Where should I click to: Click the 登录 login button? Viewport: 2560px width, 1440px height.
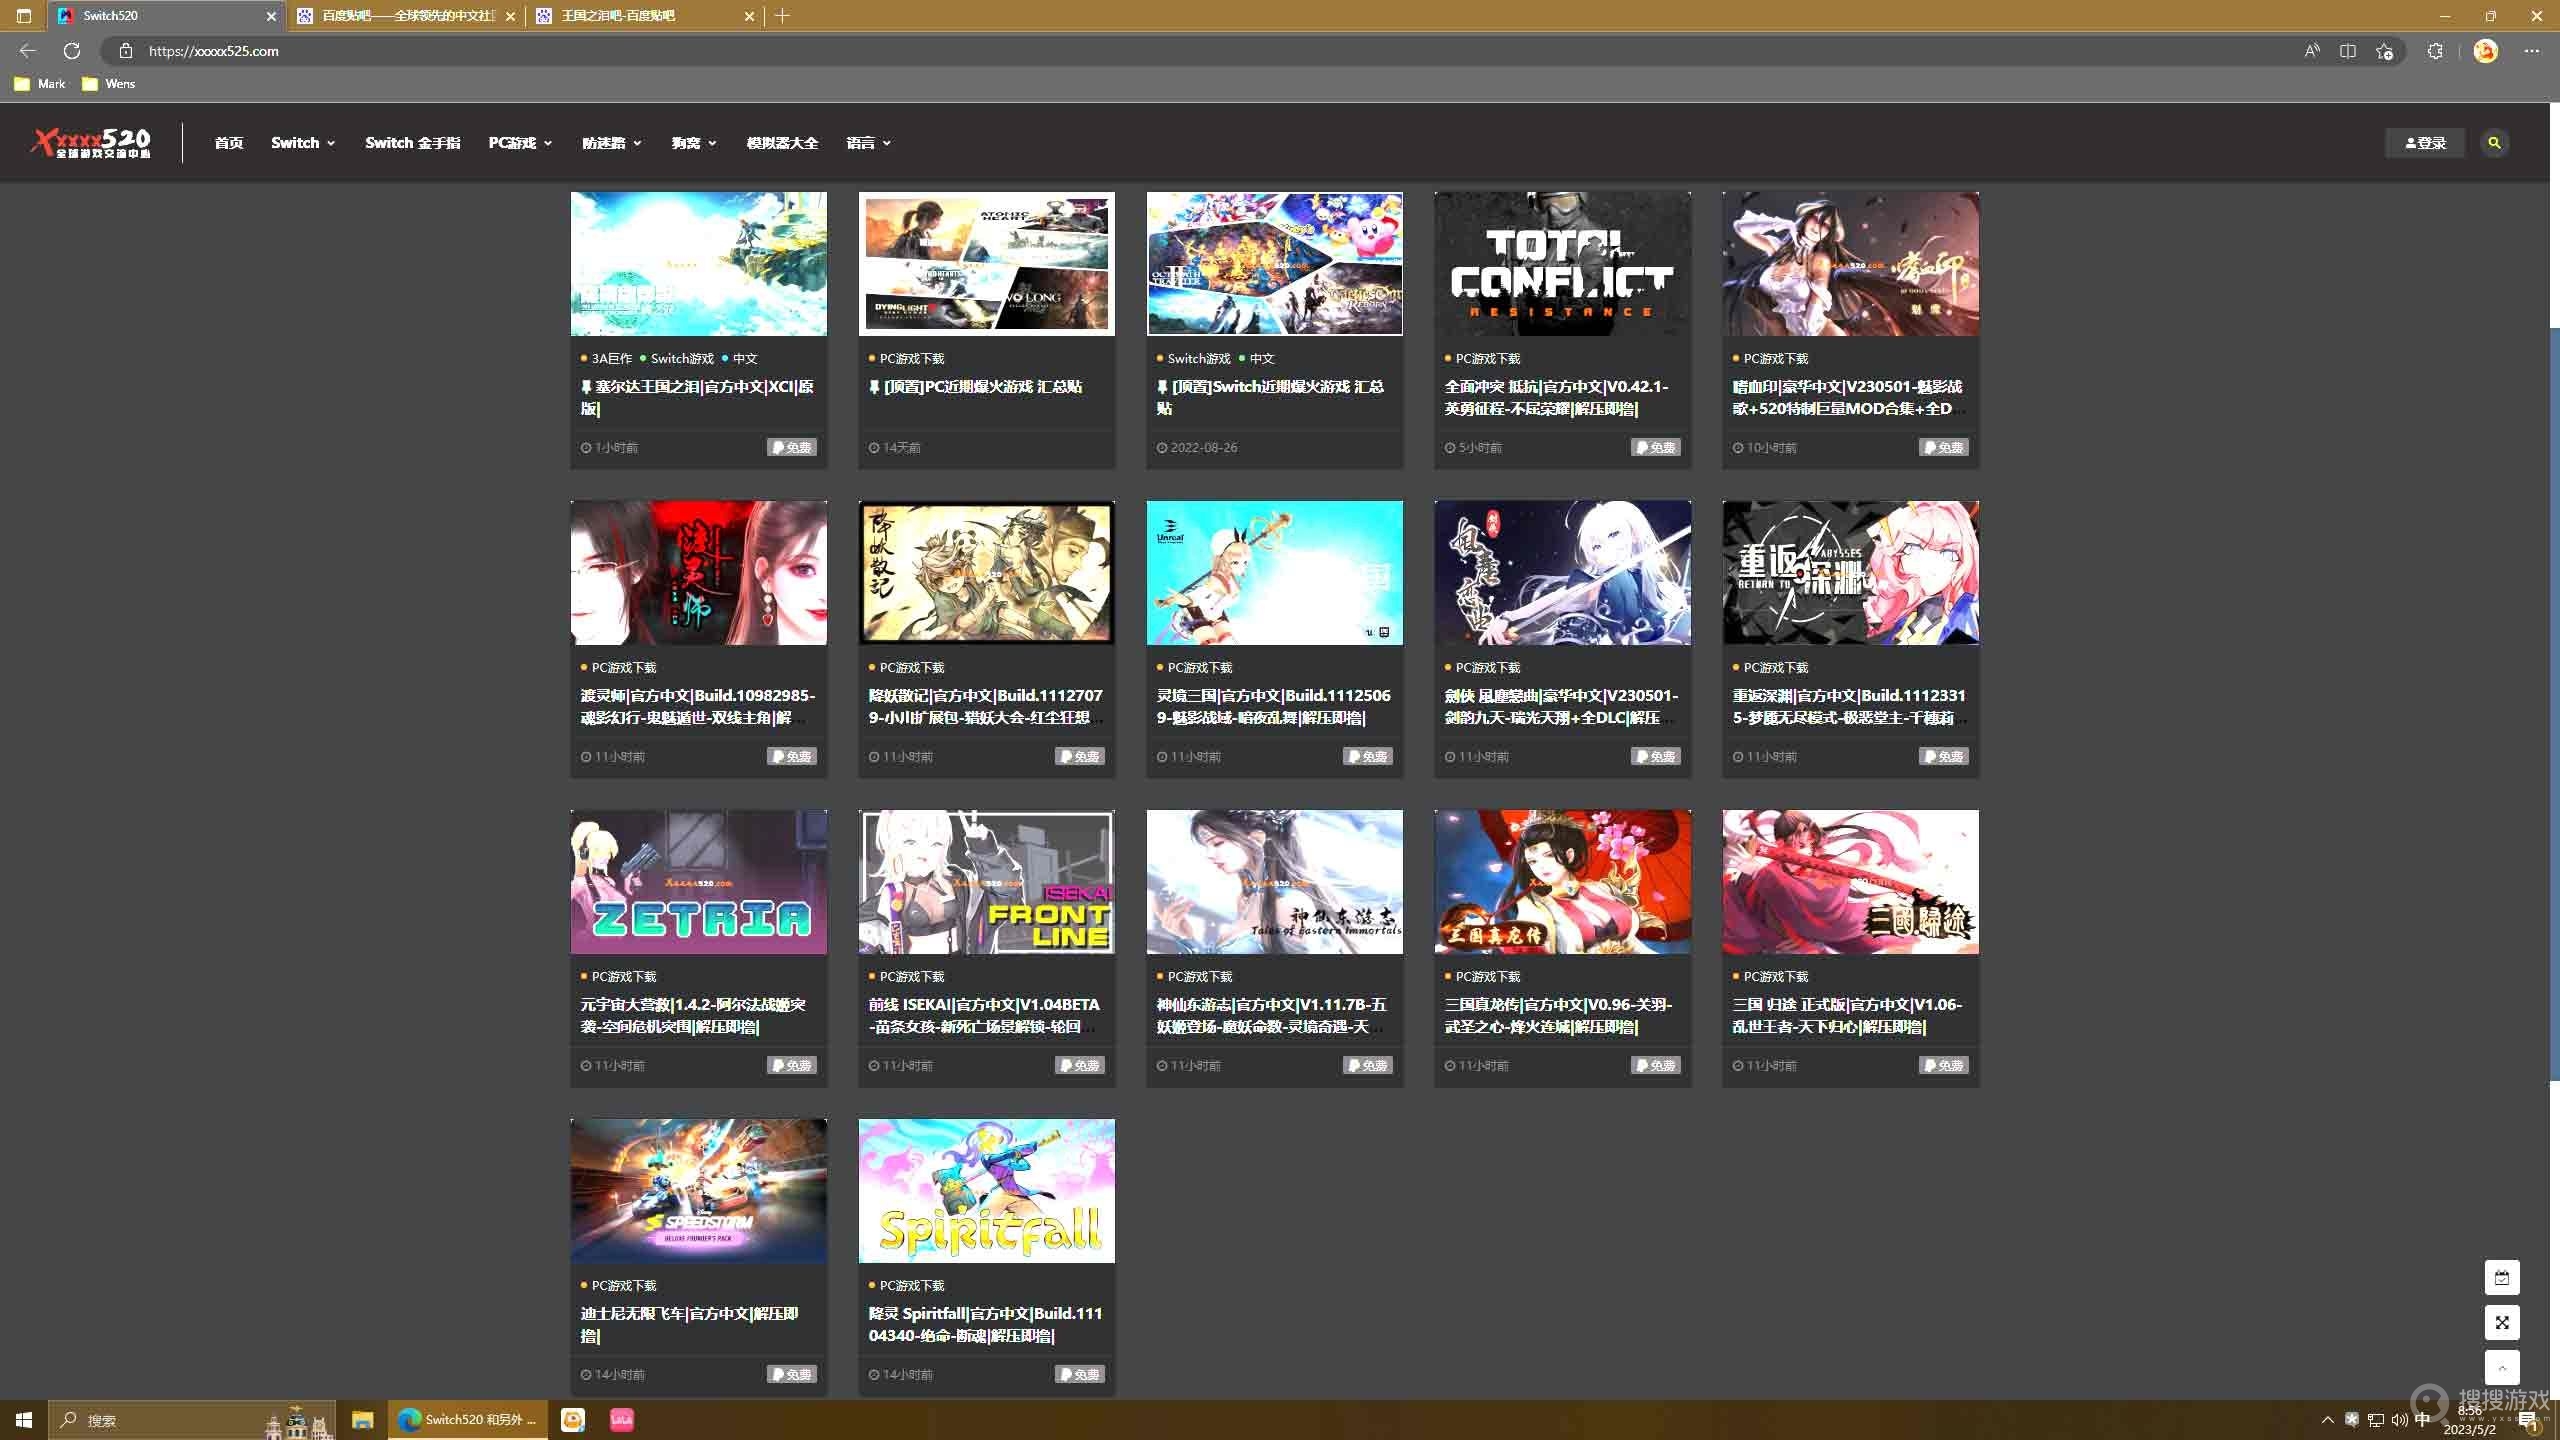click(2425, 143)
